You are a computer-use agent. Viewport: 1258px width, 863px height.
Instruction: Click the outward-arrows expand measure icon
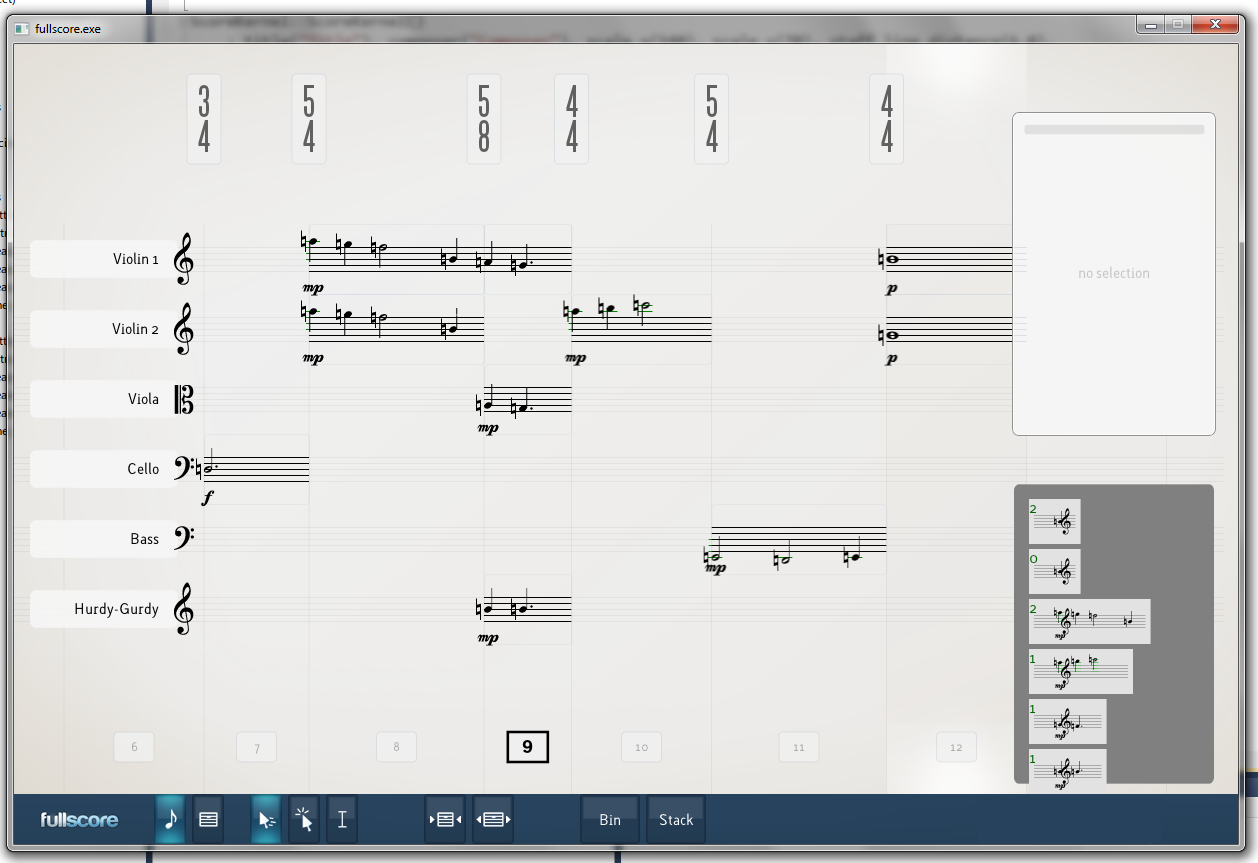tap(492, 820)
